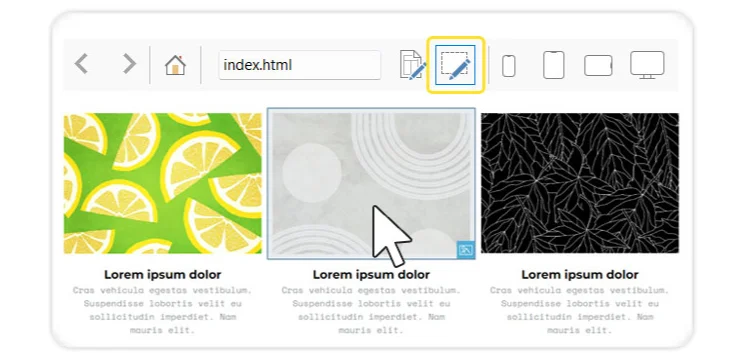Click paragraph under black leaf image

tap(580, 310)
